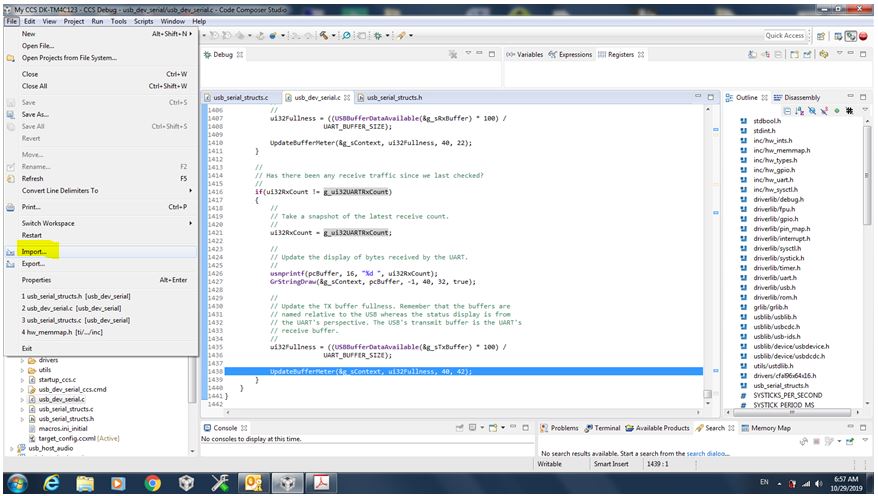Follow the search dialog link

(707, 453)
